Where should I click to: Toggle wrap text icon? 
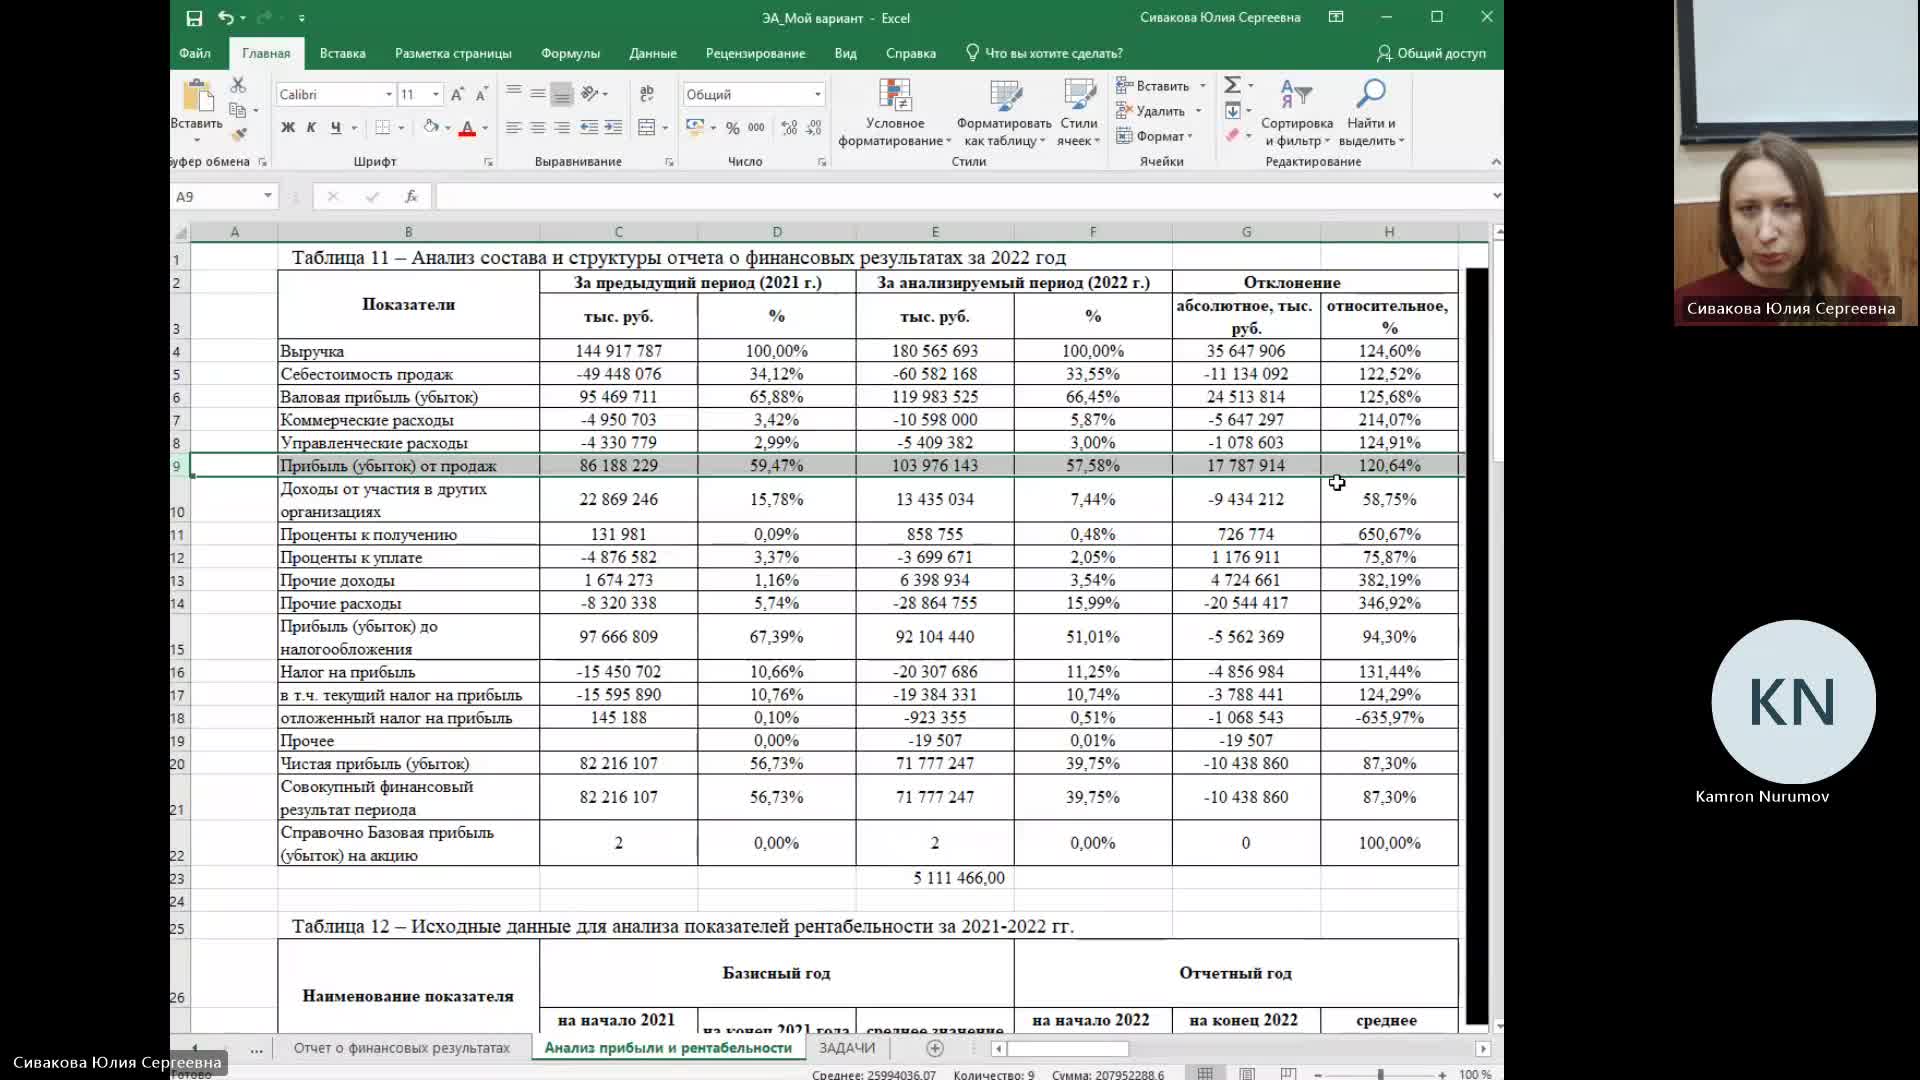(x=647, y=93)
